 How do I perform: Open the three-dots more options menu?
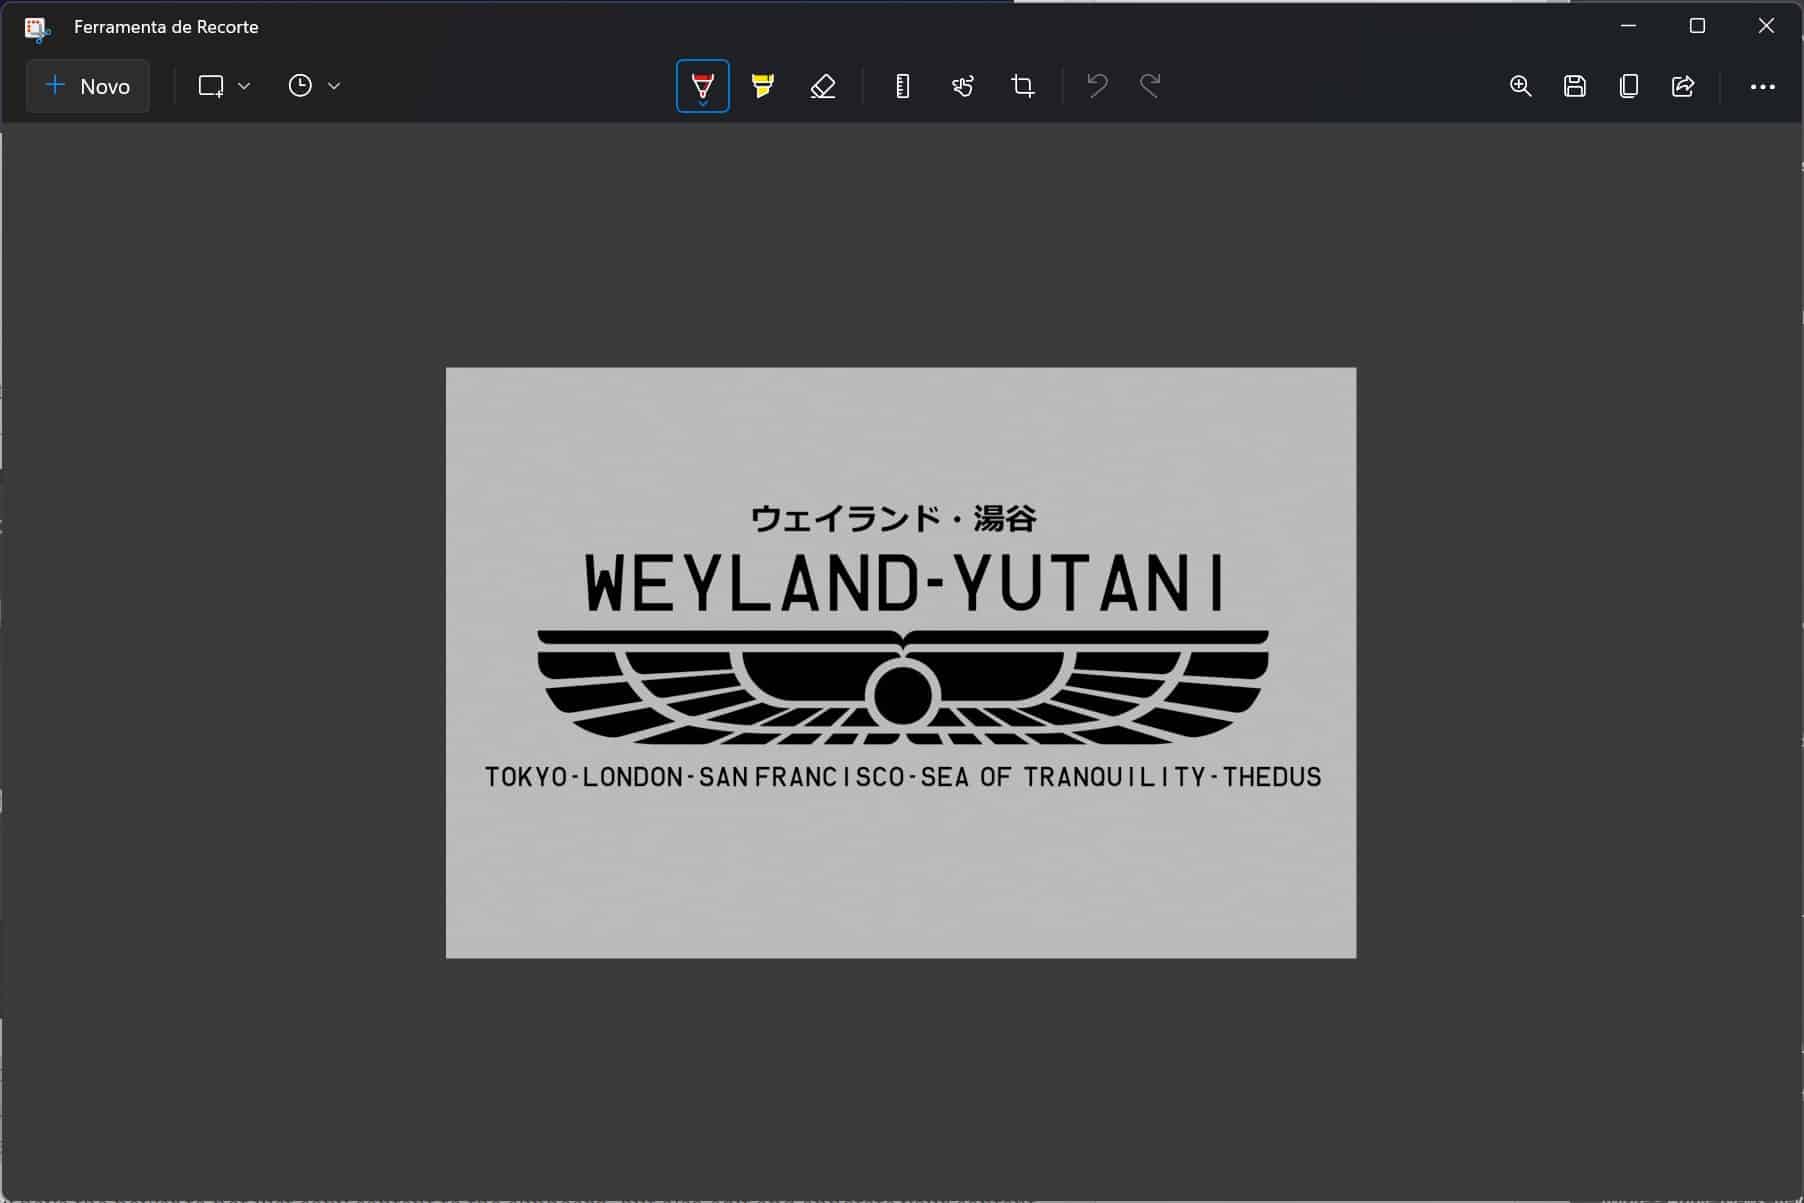(x=1762, y=87)
